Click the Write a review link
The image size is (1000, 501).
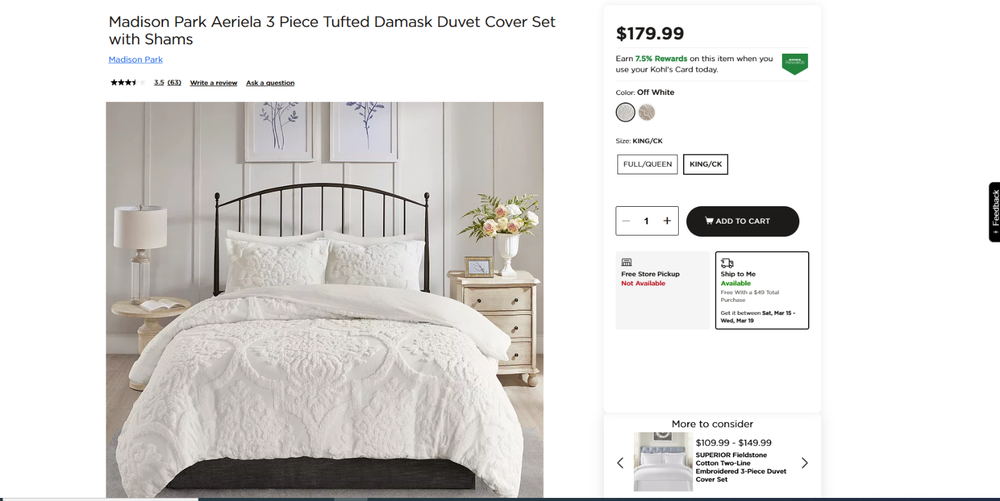point(214,83)
